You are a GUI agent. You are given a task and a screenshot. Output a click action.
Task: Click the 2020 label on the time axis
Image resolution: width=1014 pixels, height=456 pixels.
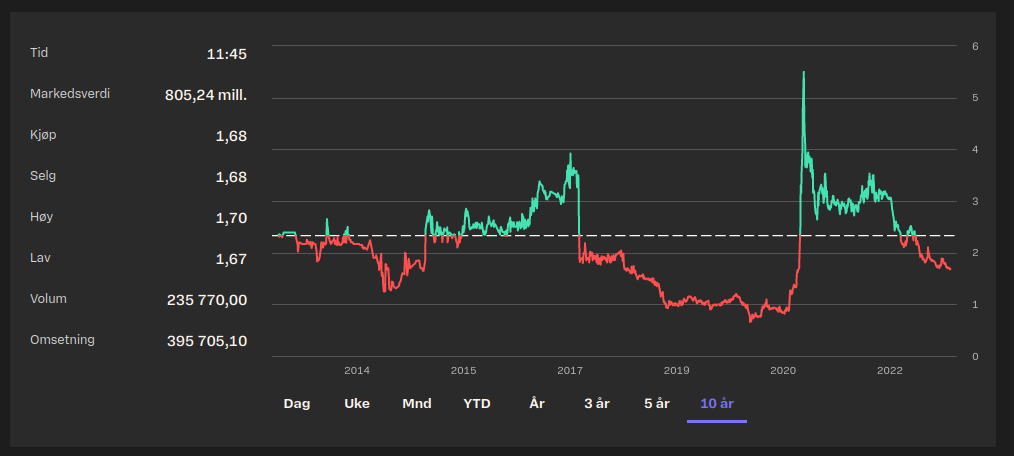[783, 371]
